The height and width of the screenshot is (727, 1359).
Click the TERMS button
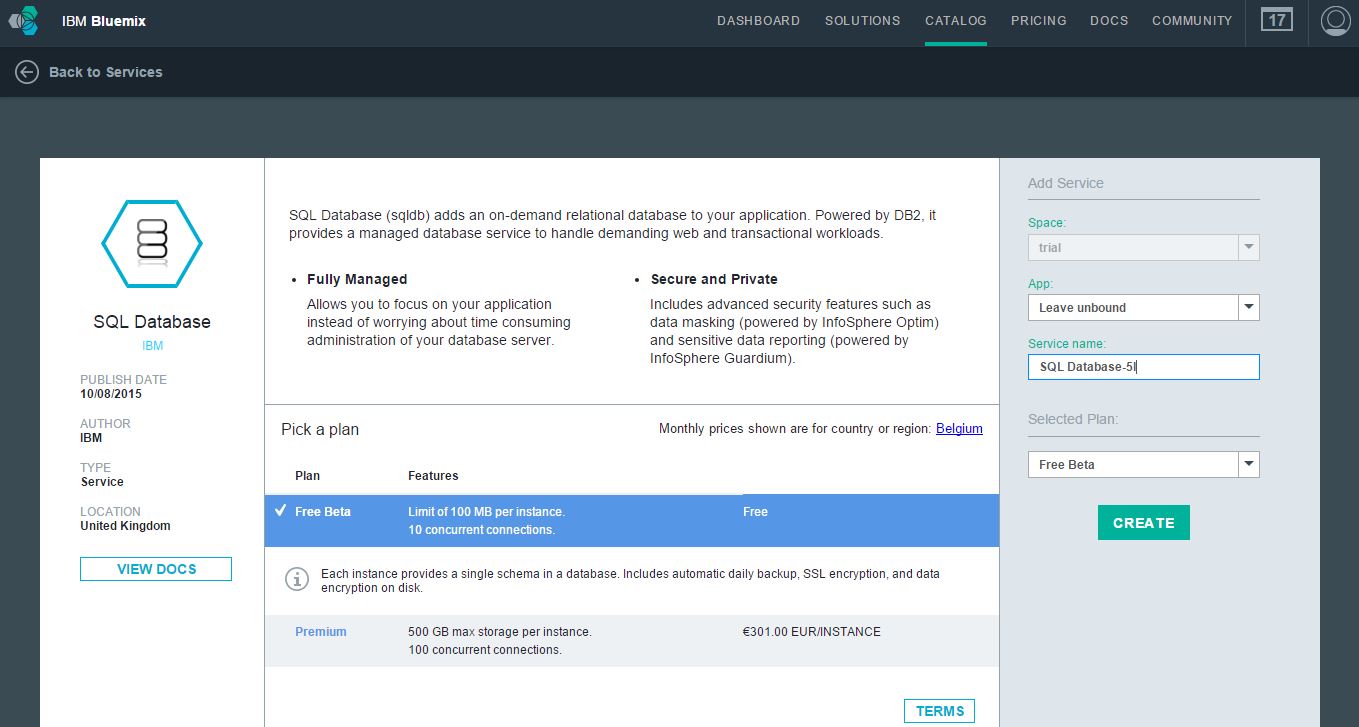tap(939, 711)
